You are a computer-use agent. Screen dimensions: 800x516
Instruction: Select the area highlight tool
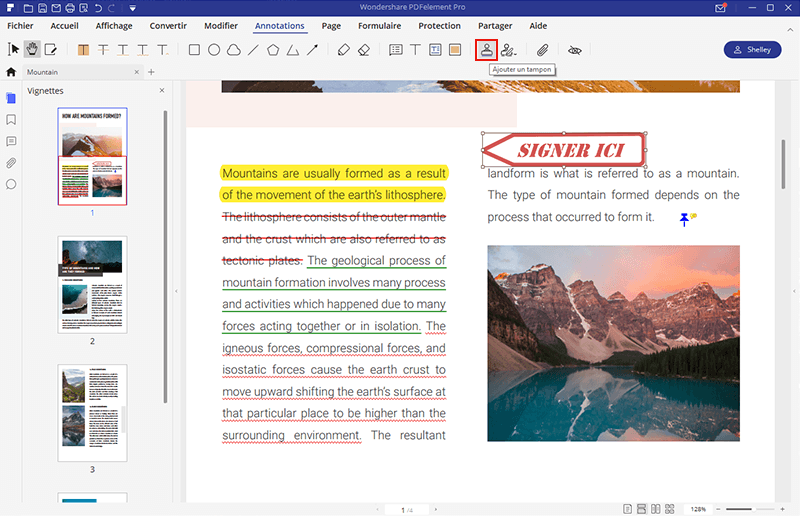tap(455, 50)
